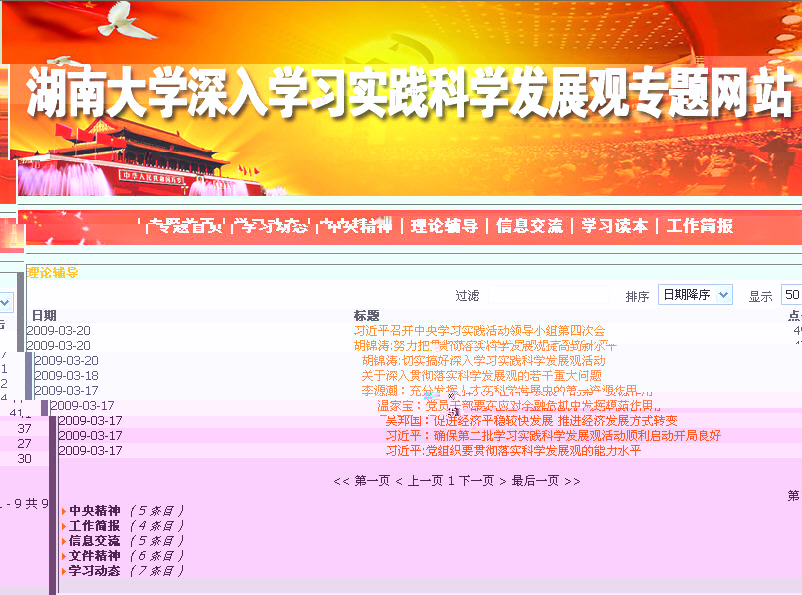Open the 学习动态 navigation menu item
802x595 pixels.
pos(272,226)
